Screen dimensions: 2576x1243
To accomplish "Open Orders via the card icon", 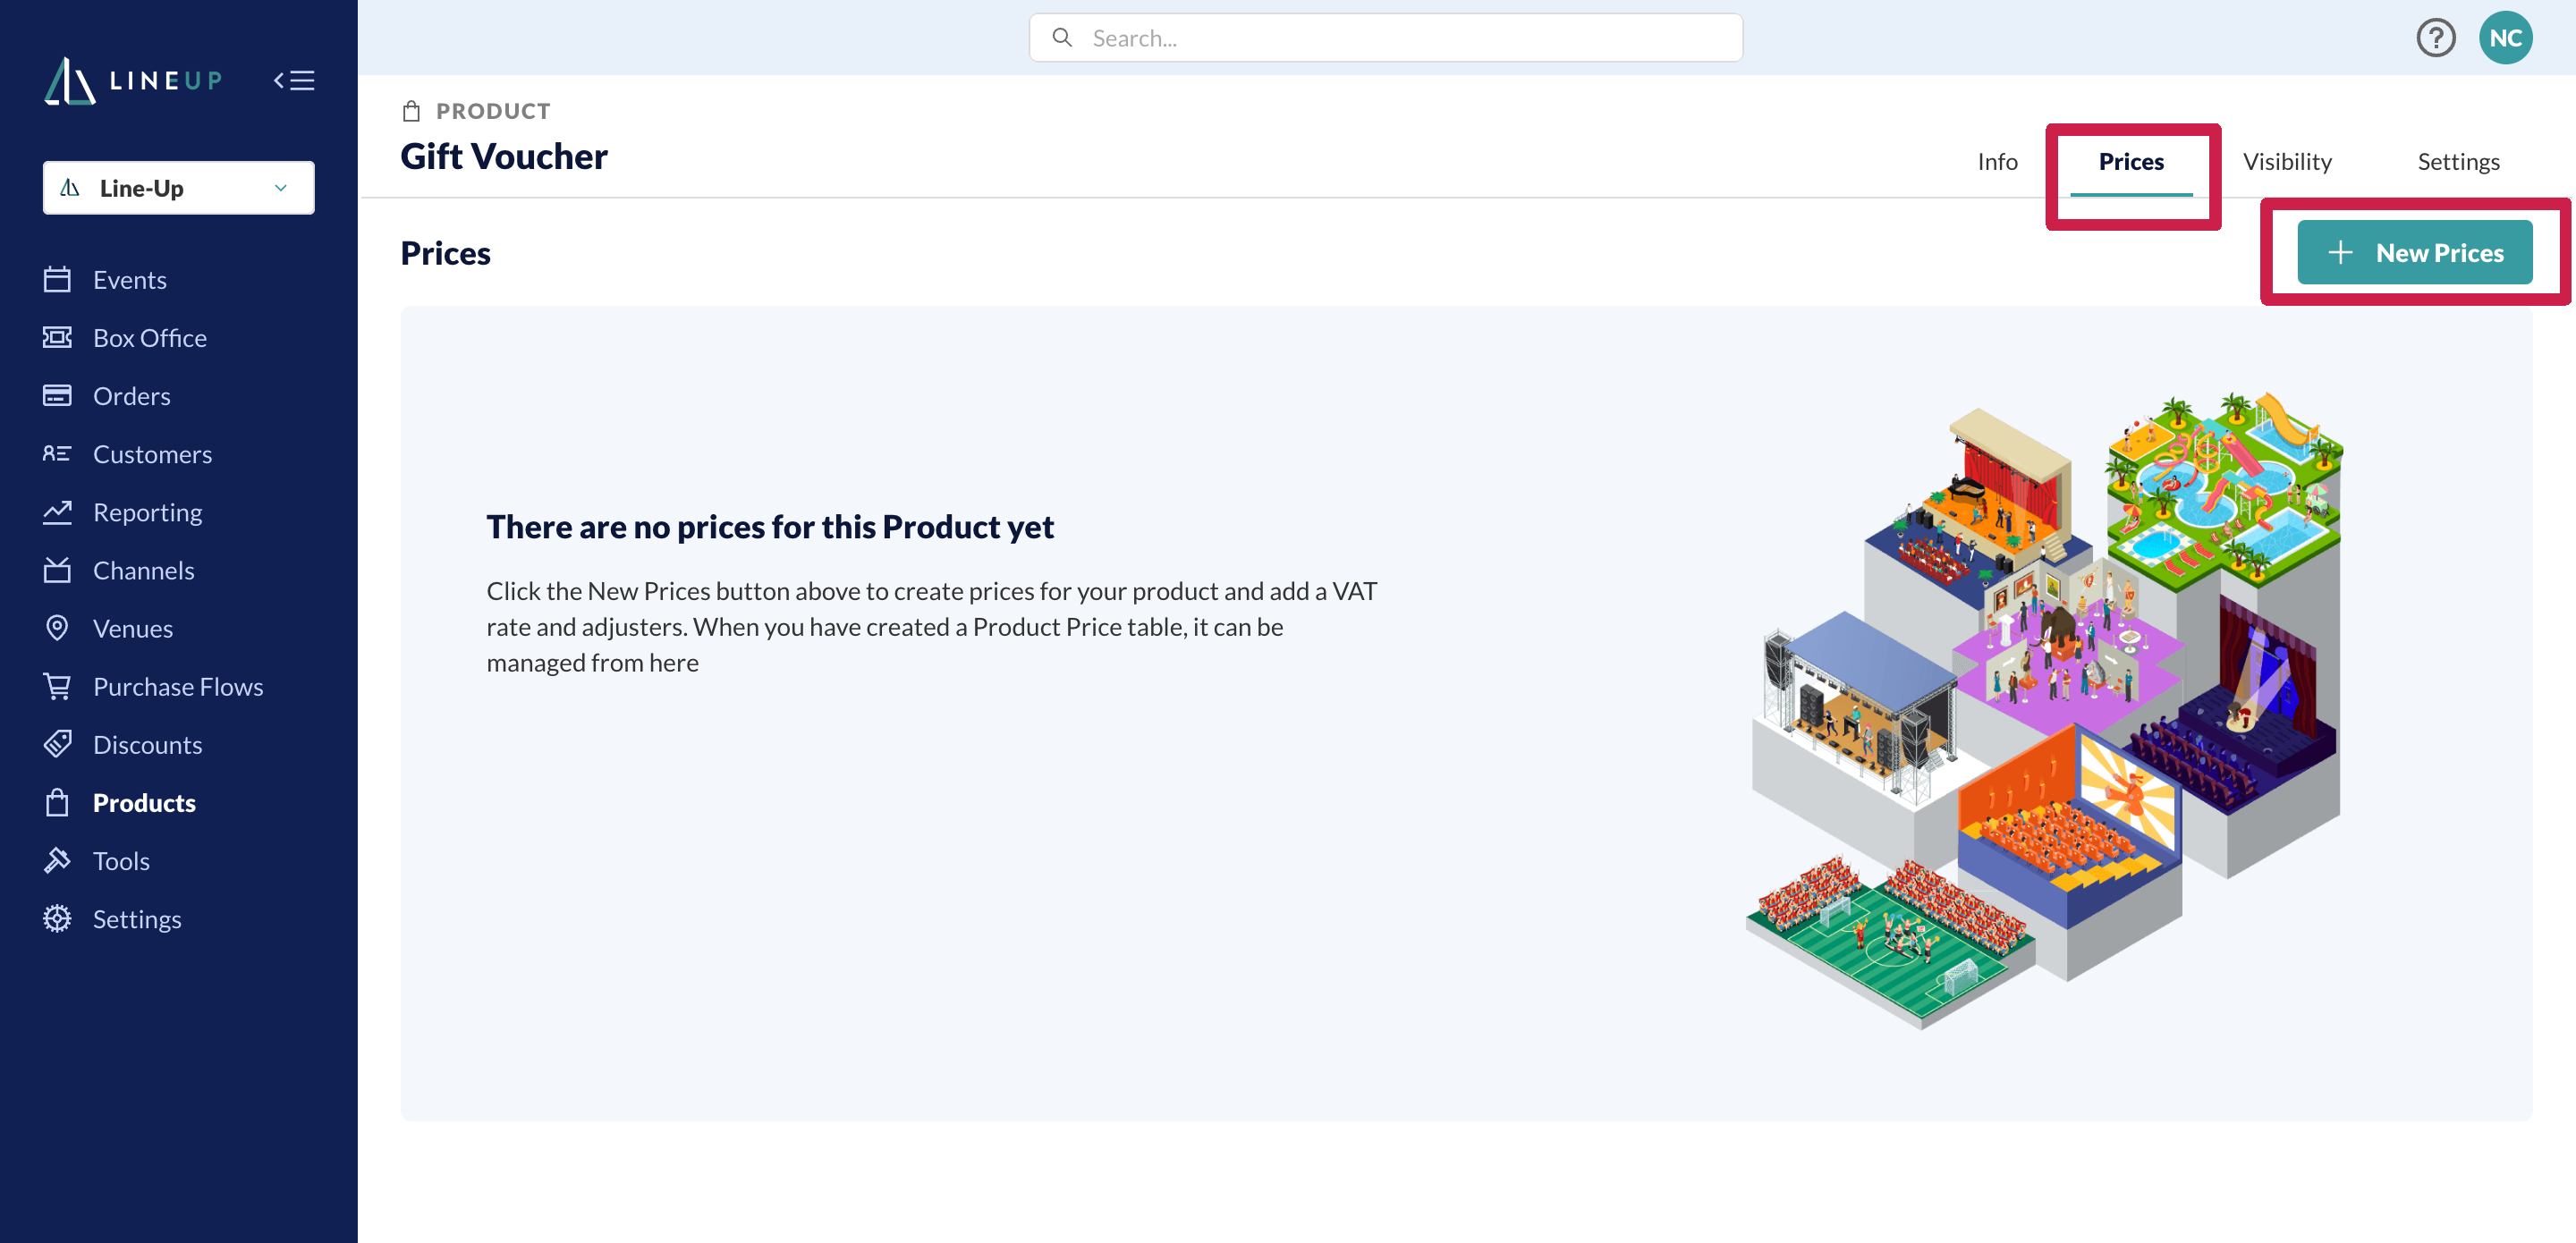I will (57, 396).
